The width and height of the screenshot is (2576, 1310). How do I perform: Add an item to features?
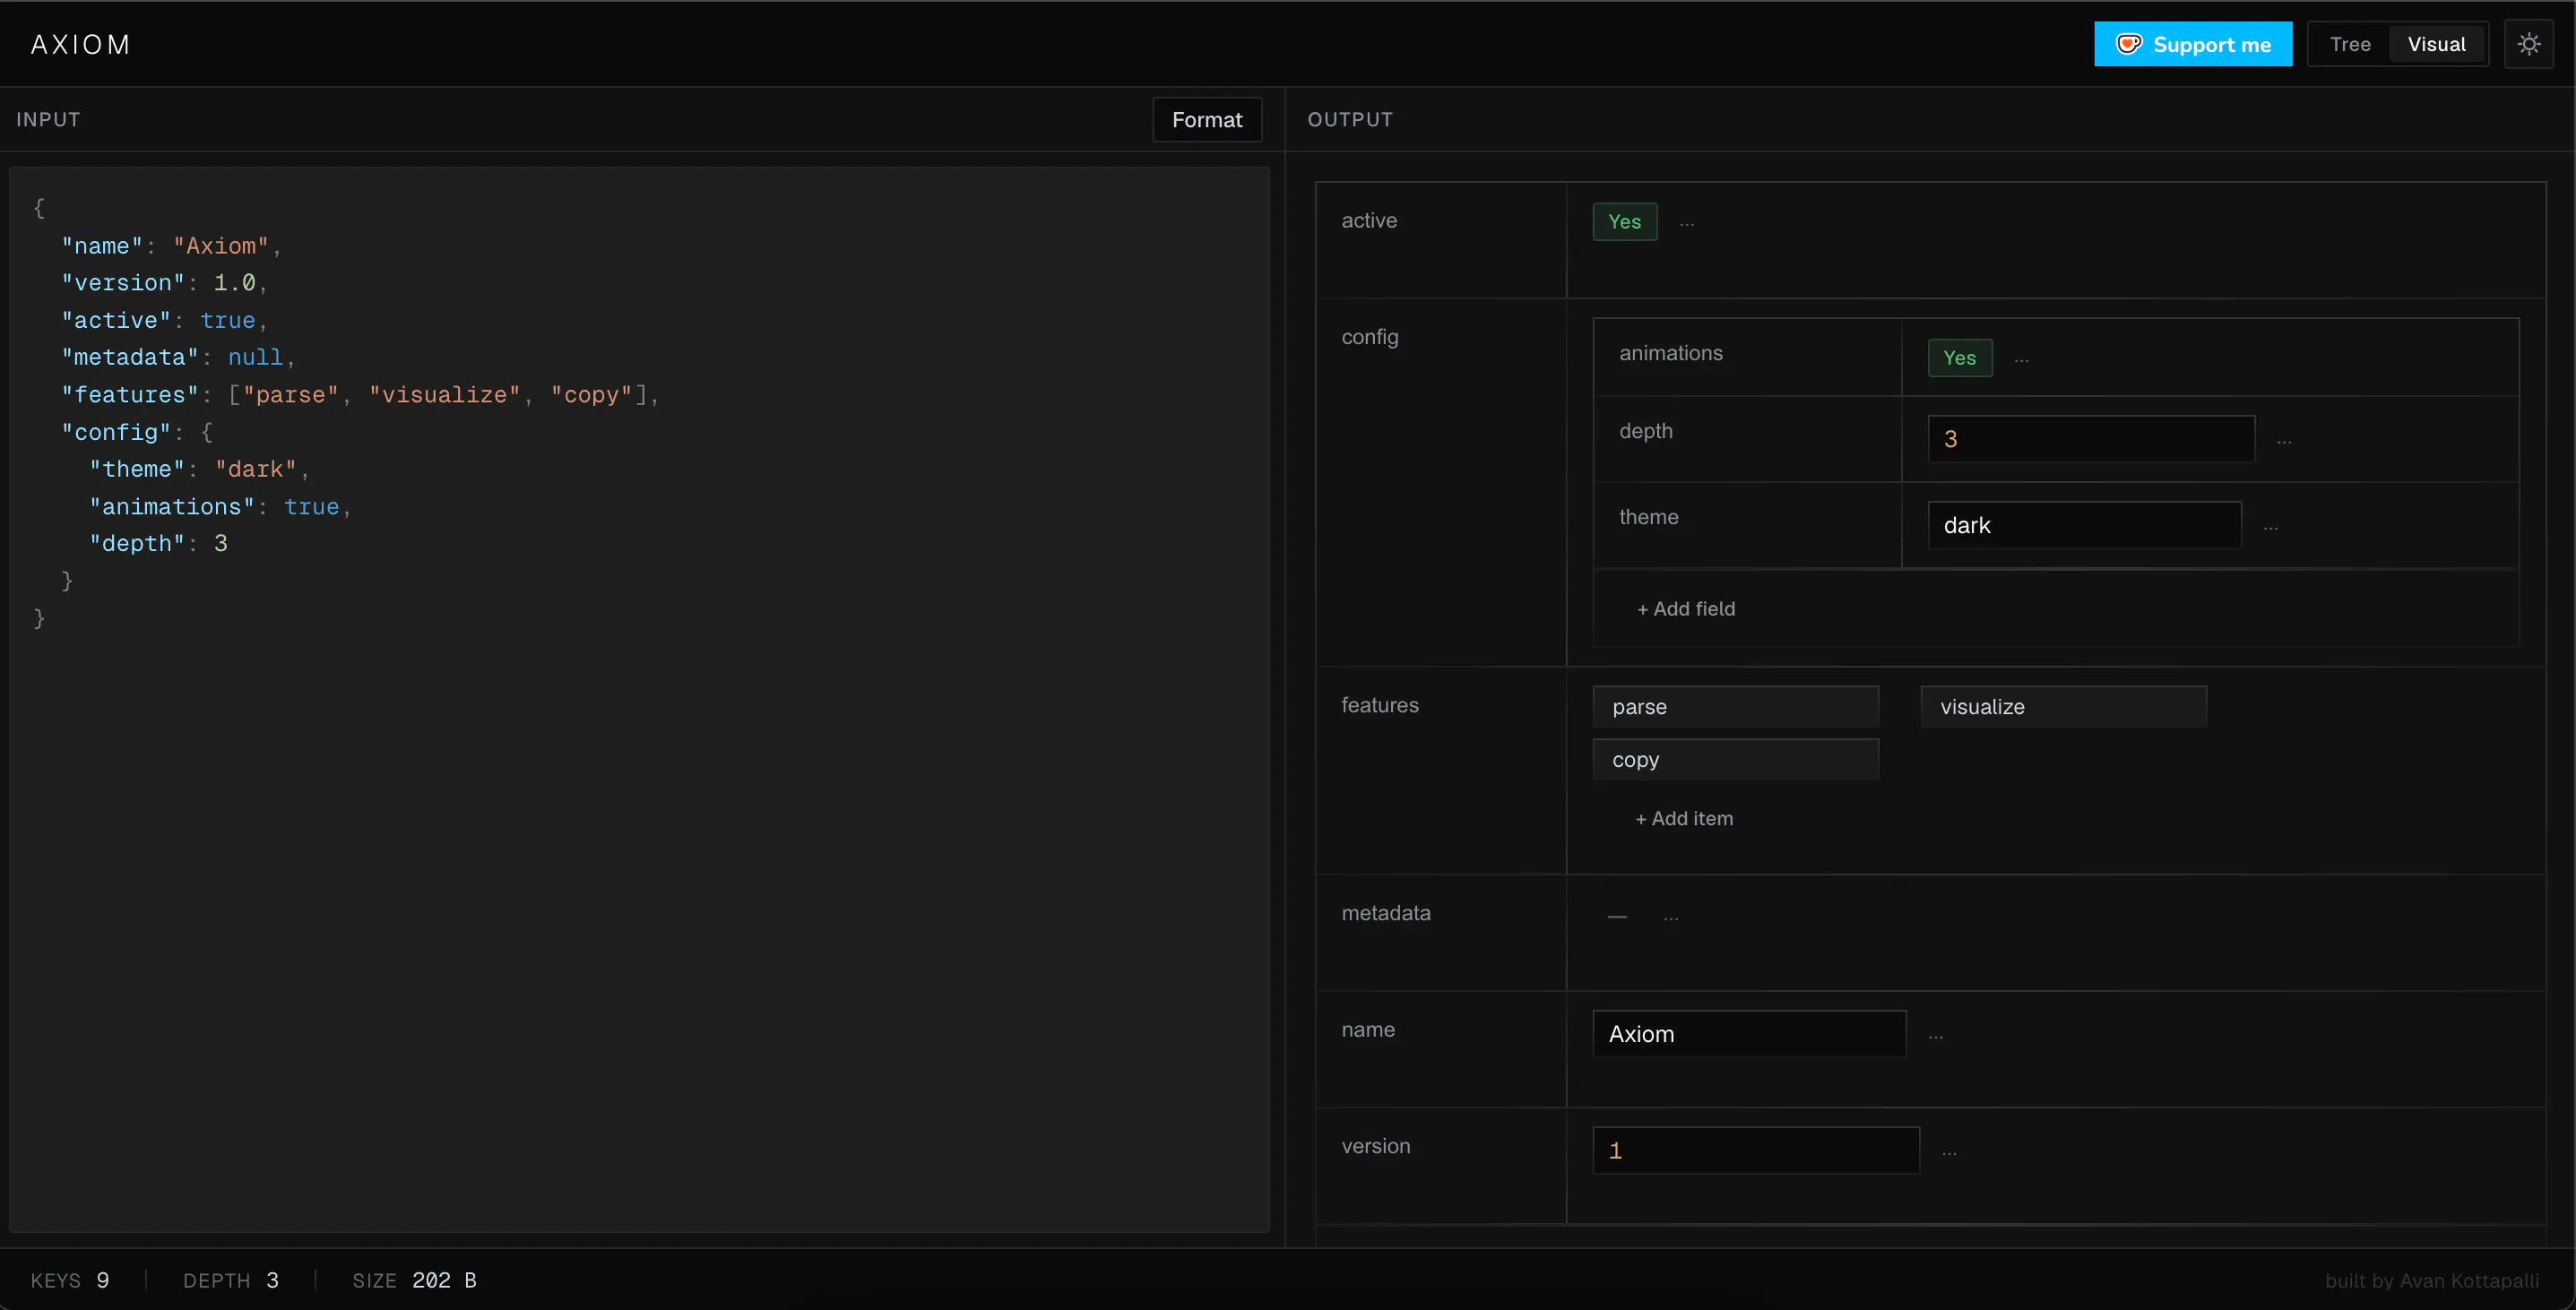coord(1684,818)
